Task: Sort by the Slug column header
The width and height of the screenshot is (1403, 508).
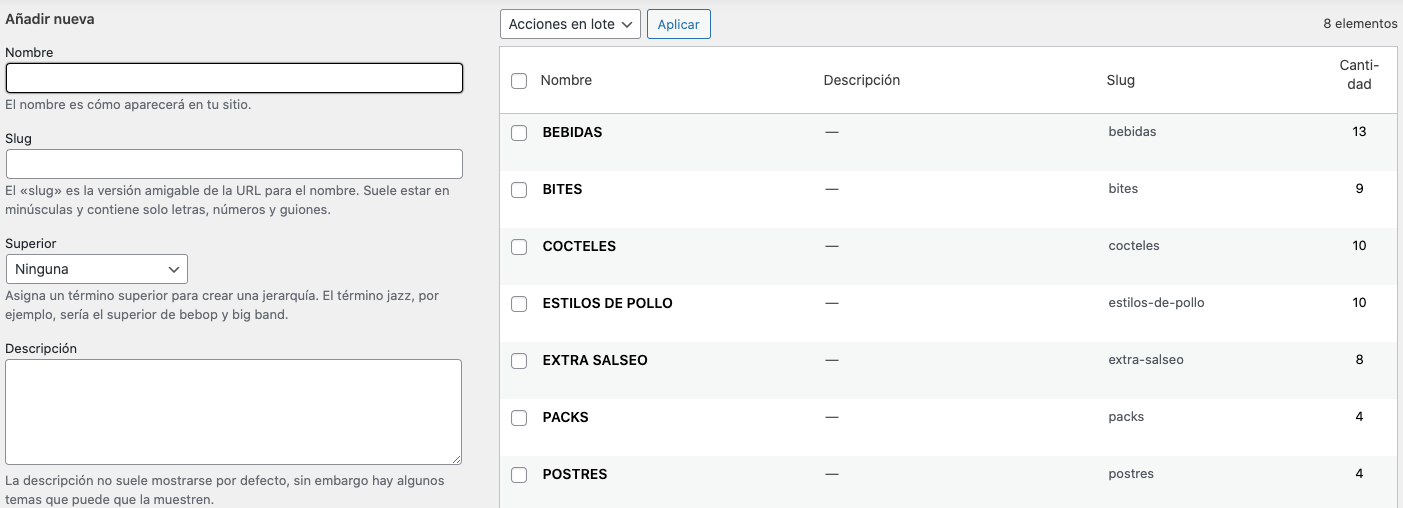Action: (x=1120, y=80)
